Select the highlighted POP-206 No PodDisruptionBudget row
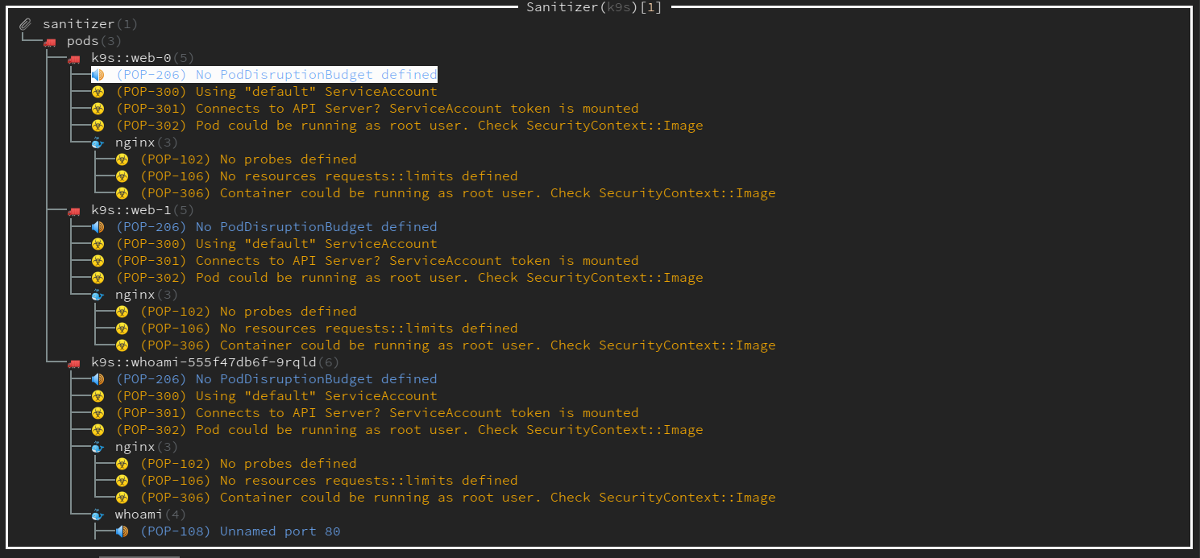 276,75
